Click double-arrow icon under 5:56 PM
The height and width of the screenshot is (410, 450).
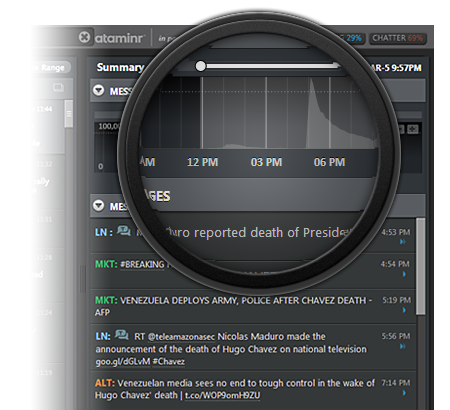tap(403, 346)
